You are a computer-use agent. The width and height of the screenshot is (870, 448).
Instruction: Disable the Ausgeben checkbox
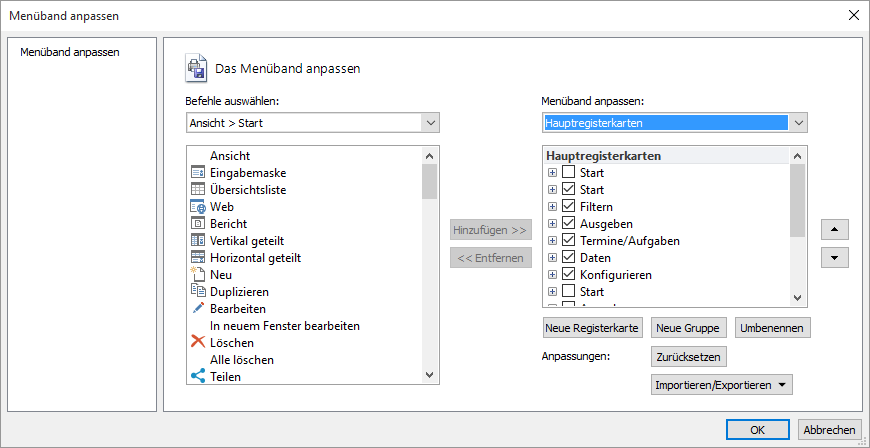coord(568,224)
